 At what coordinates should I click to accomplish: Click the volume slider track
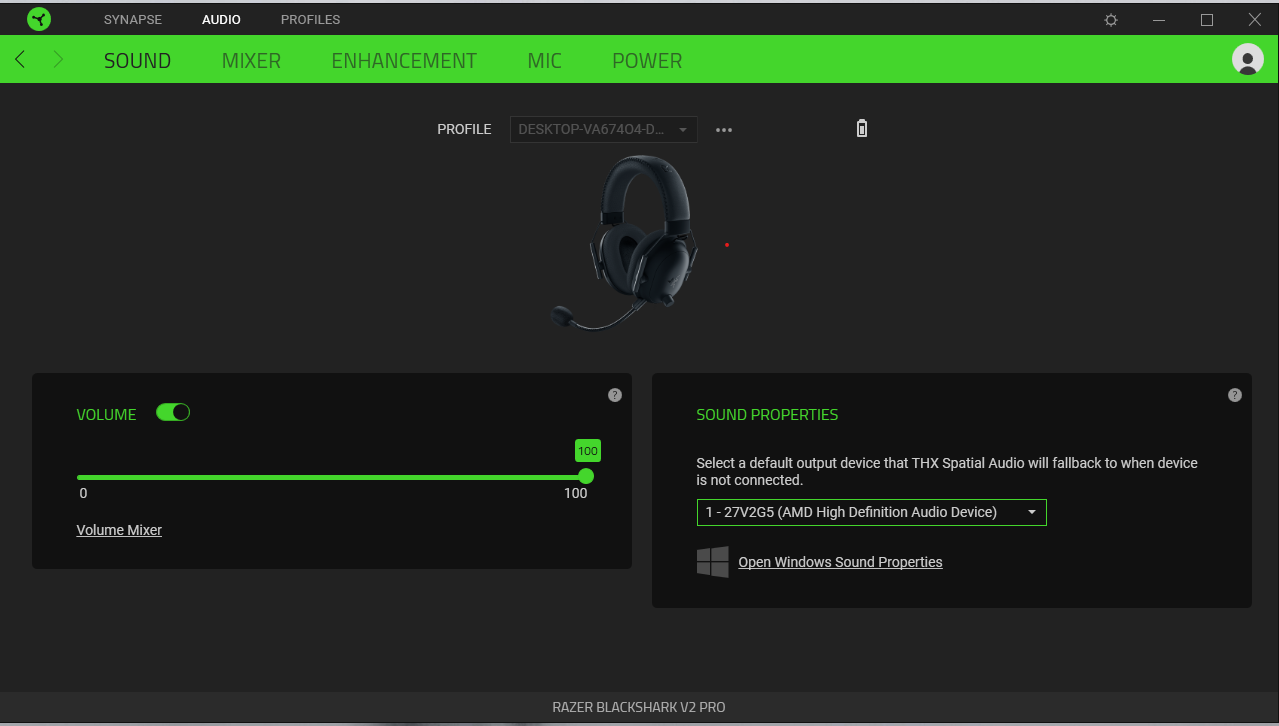point(331,477)
